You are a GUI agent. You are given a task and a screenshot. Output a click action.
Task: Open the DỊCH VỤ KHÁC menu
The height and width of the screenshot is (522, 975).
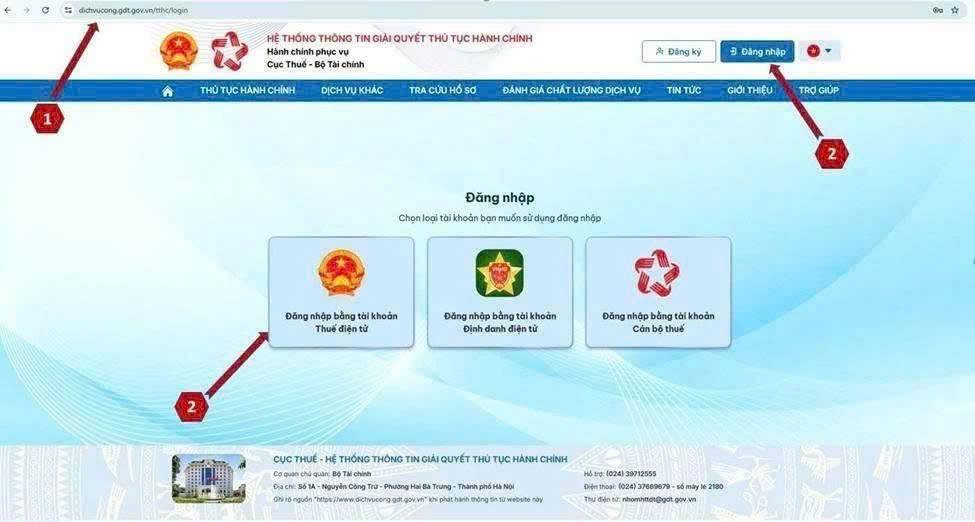point(352,90)
